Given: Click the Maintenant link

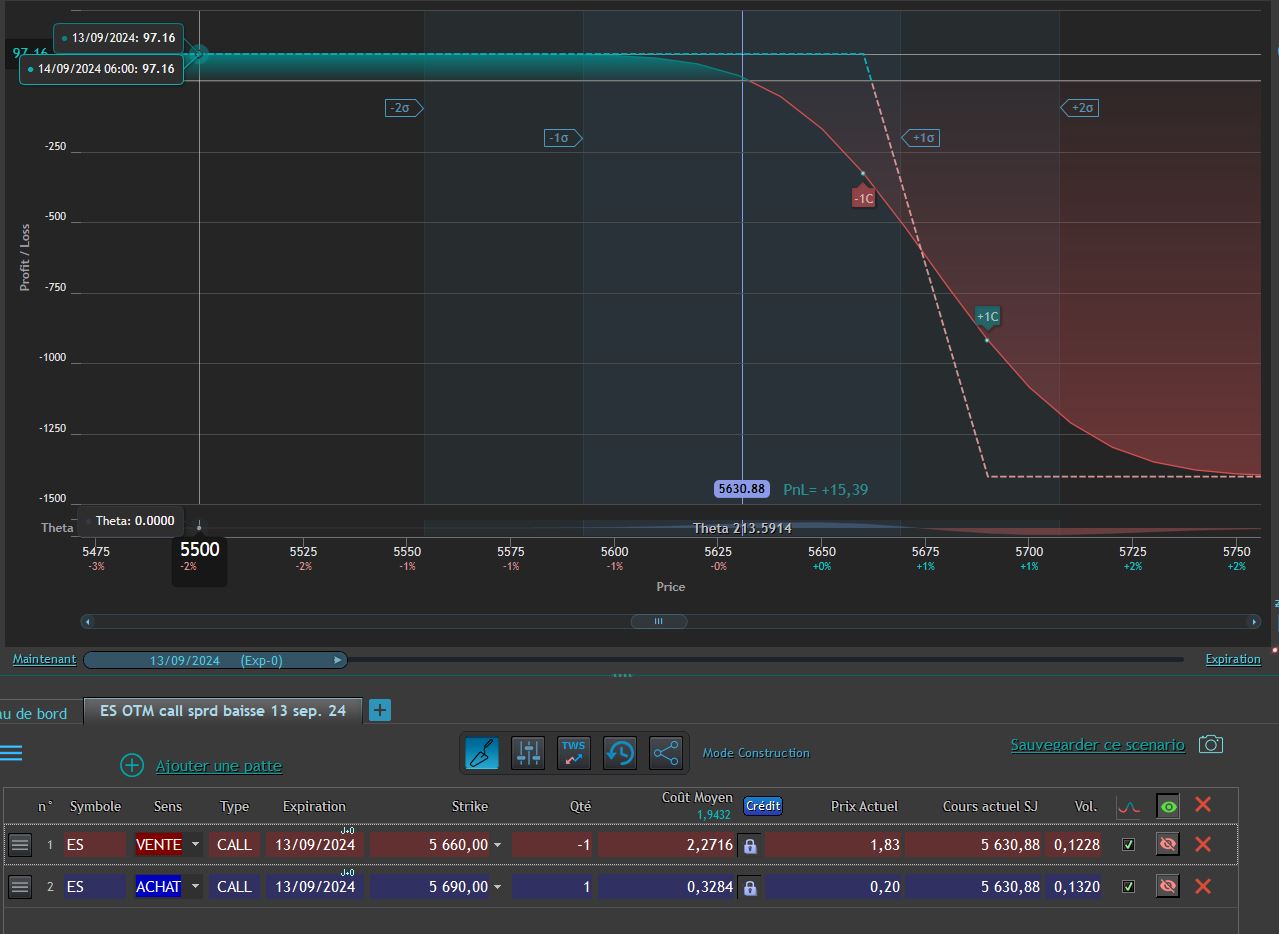Looking at the screenshot, I should (44, 659).
